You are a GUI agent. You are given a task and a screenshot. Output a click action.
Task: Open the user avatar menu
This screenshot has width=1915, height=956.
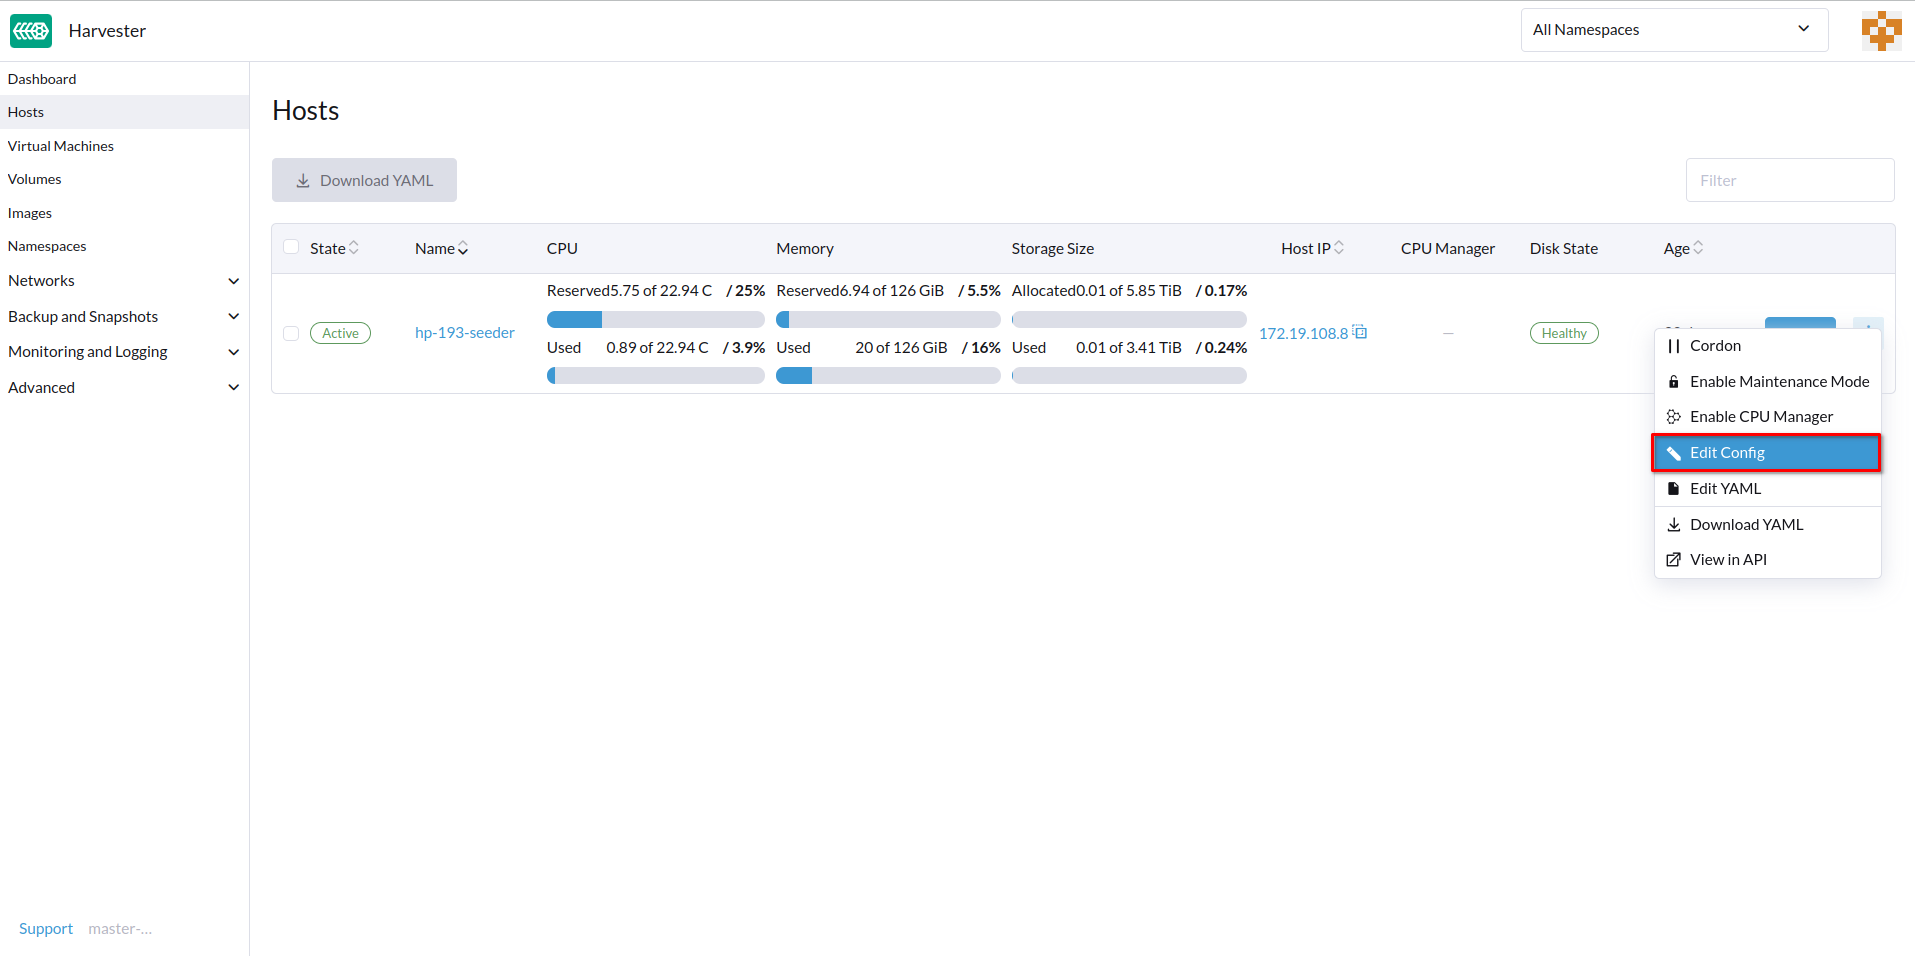(1880, 30)
